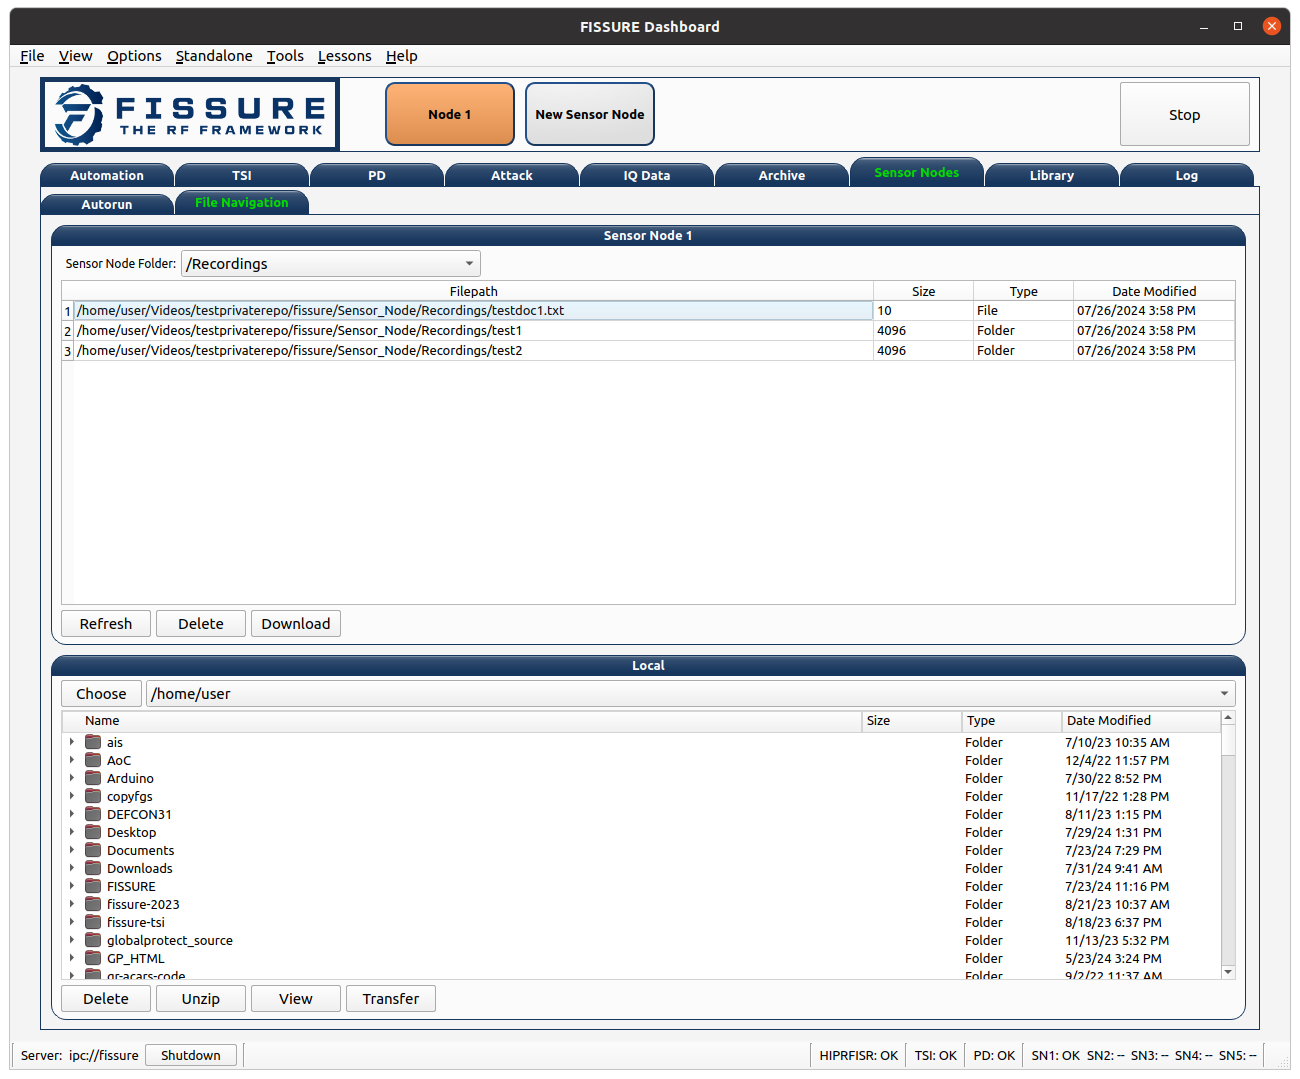Switch to the Archive tab
The width and height of the screenshot is (1300, 1079).
[x=782, y=176]
